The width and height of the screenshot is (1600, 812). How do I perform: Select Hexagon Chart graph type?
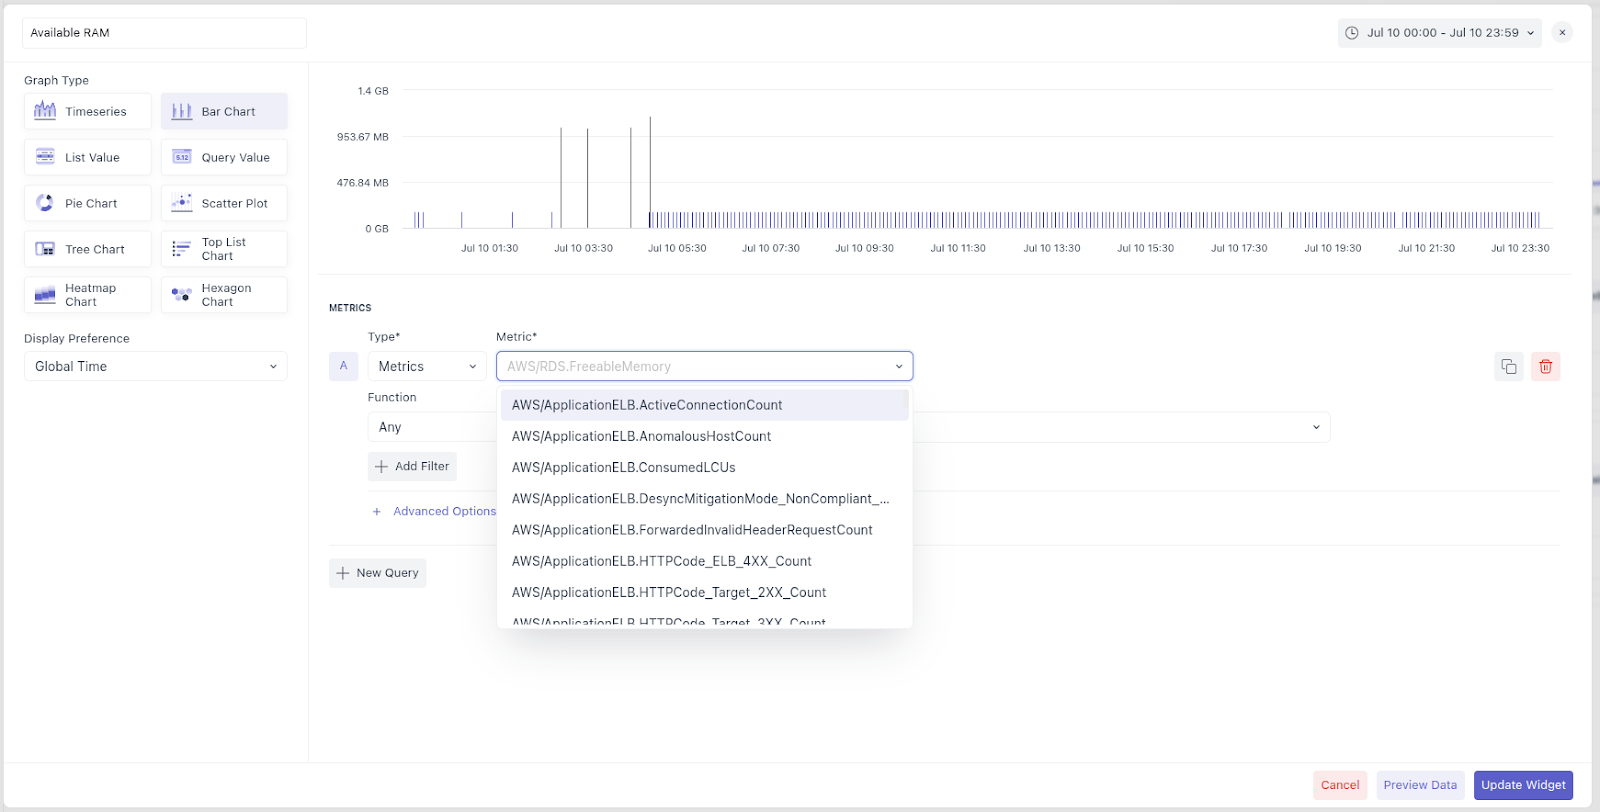tap(224, 295)
